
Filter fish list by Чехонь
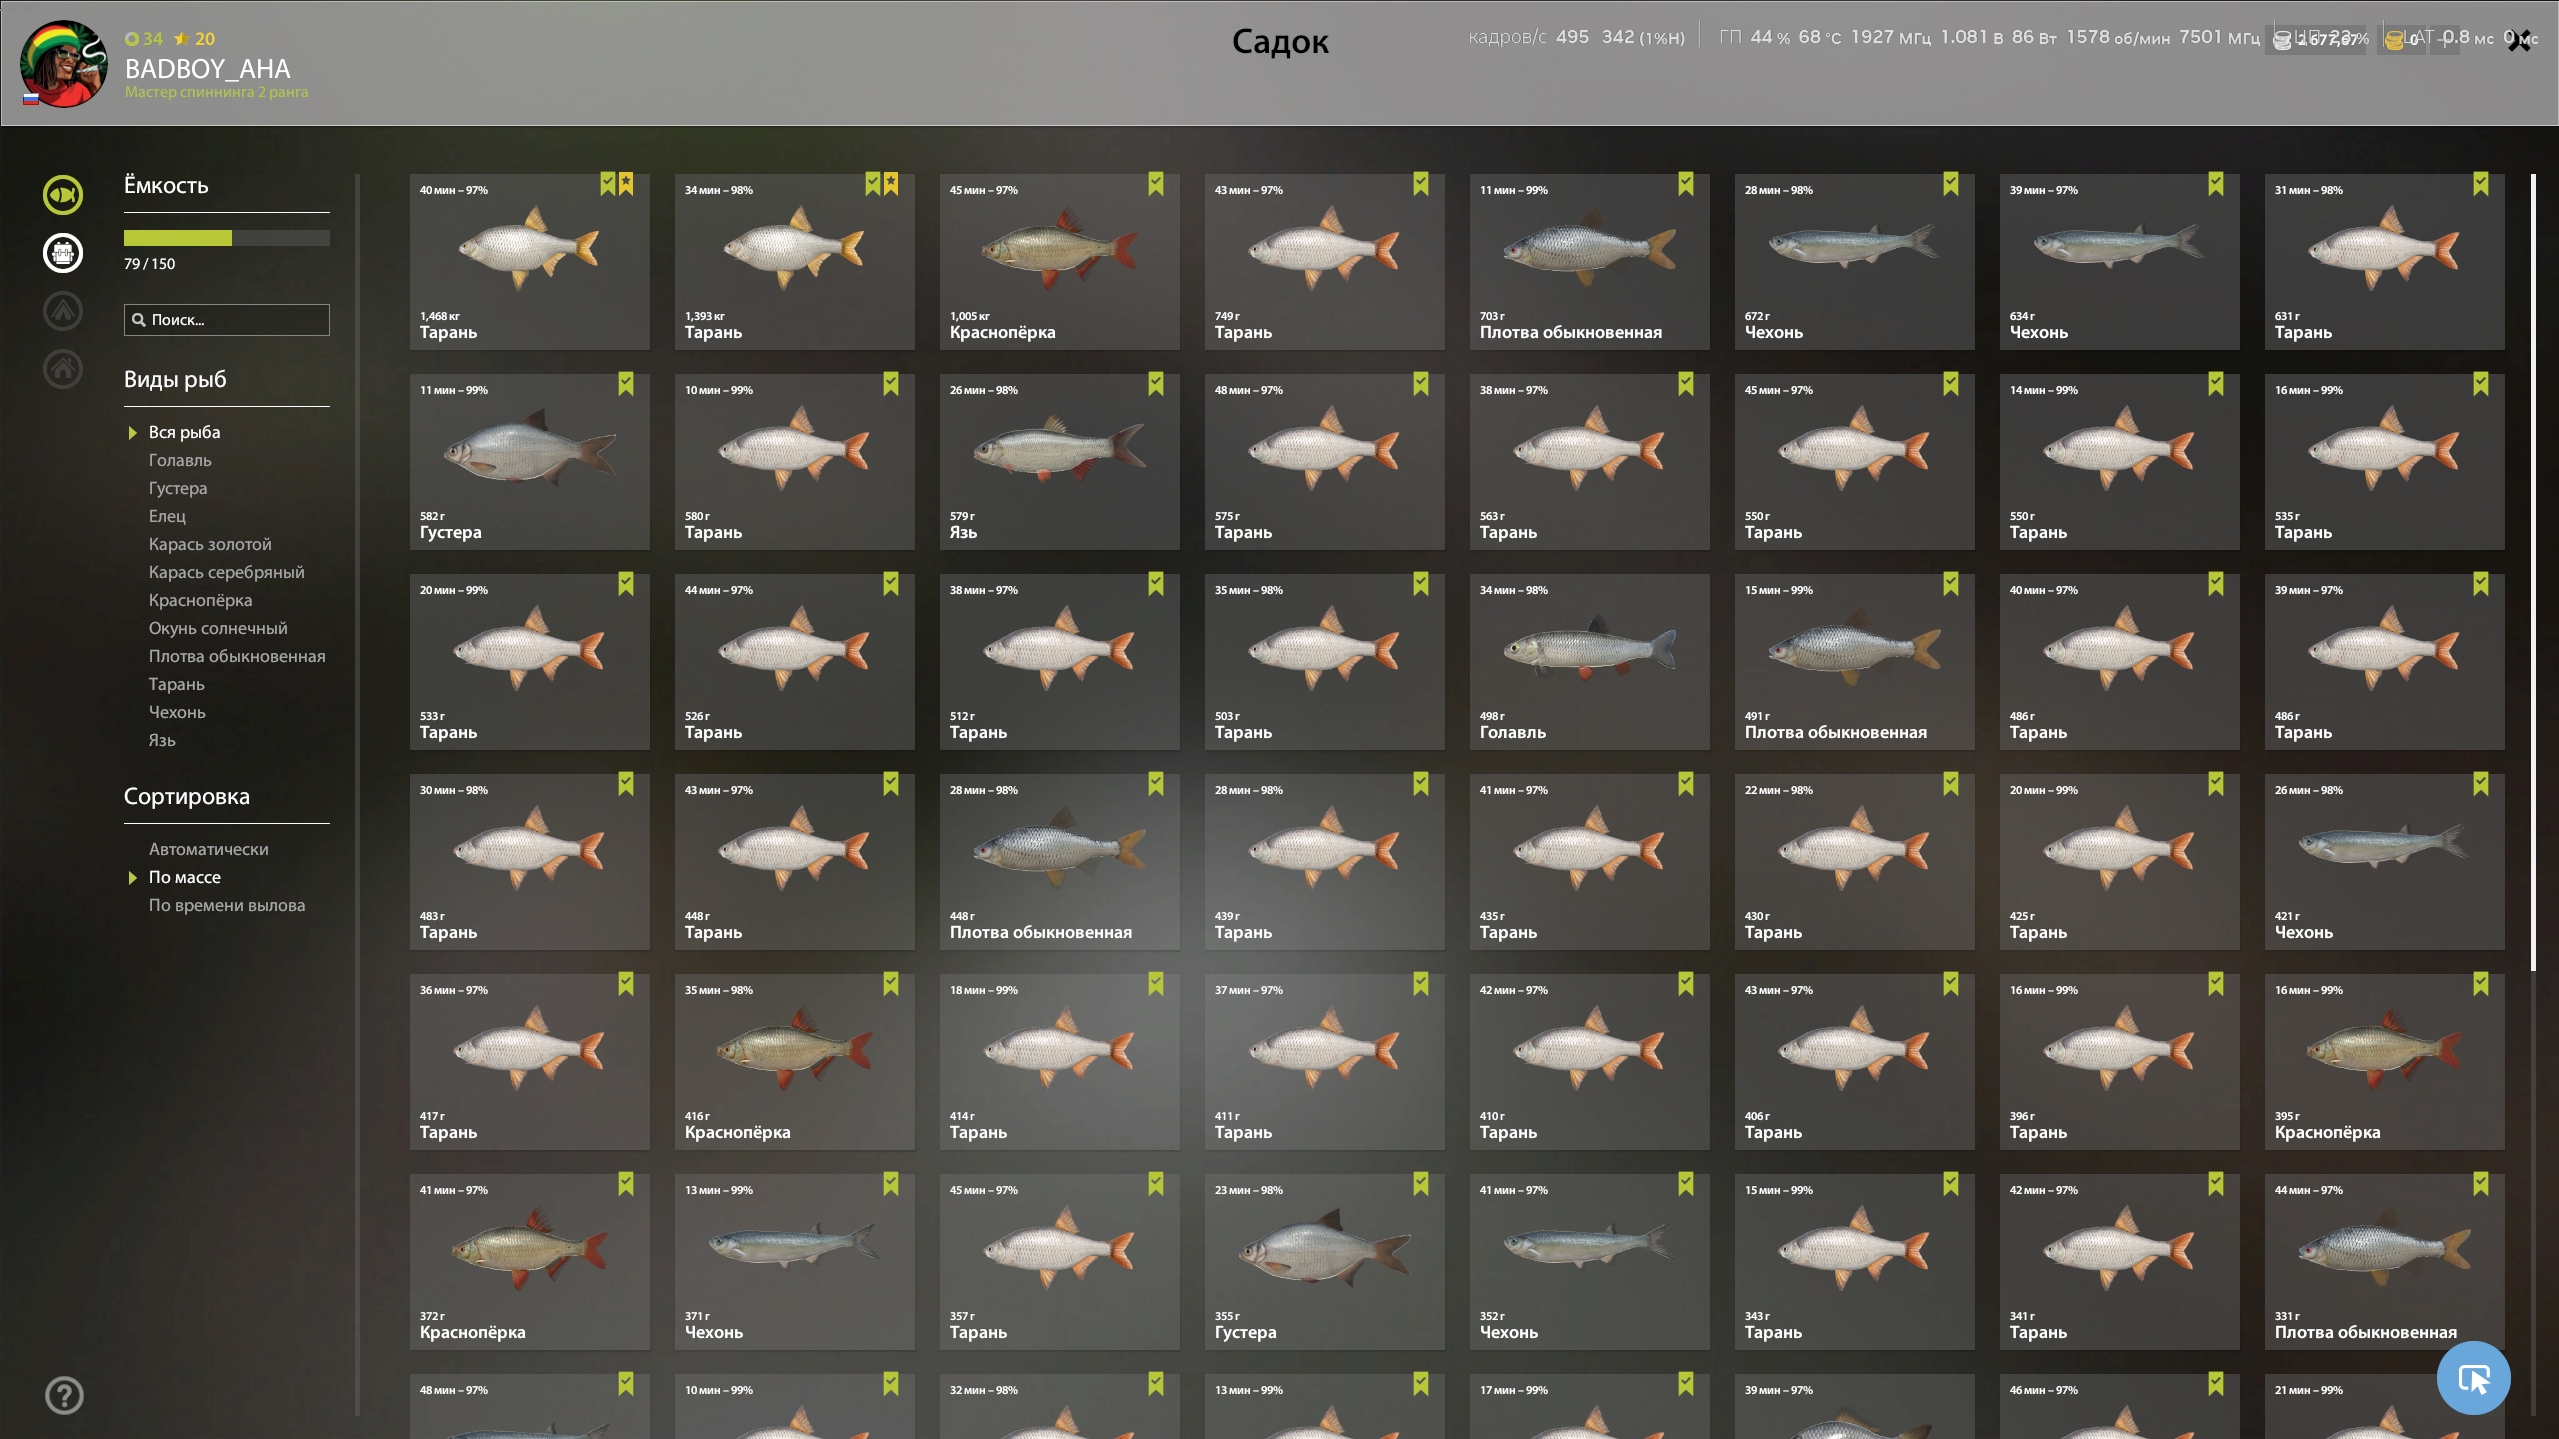(177, 712)
